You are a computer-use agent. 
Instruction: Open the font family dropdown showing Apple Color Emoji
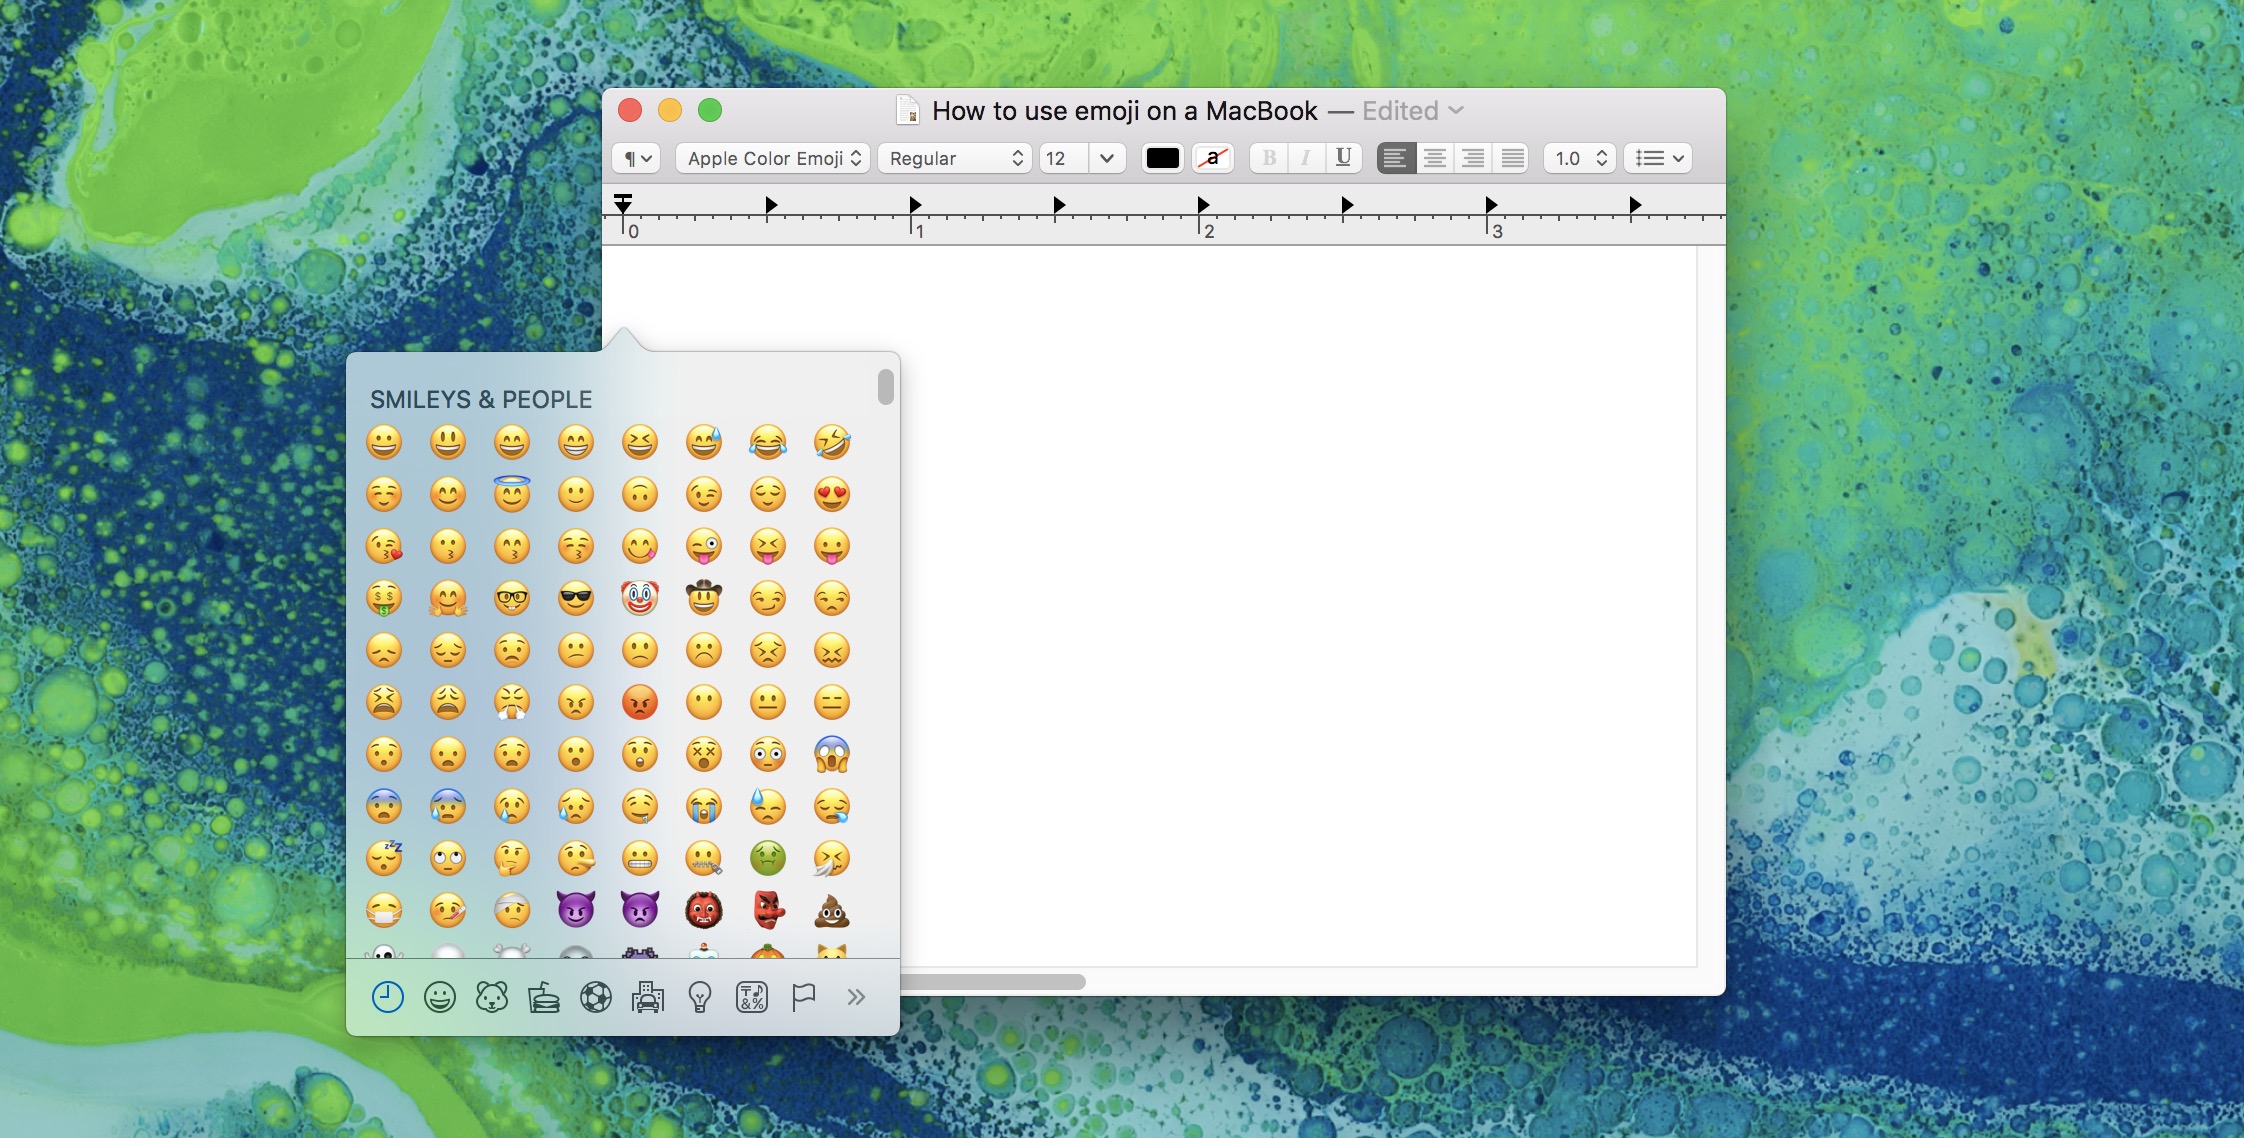point(771,158)
